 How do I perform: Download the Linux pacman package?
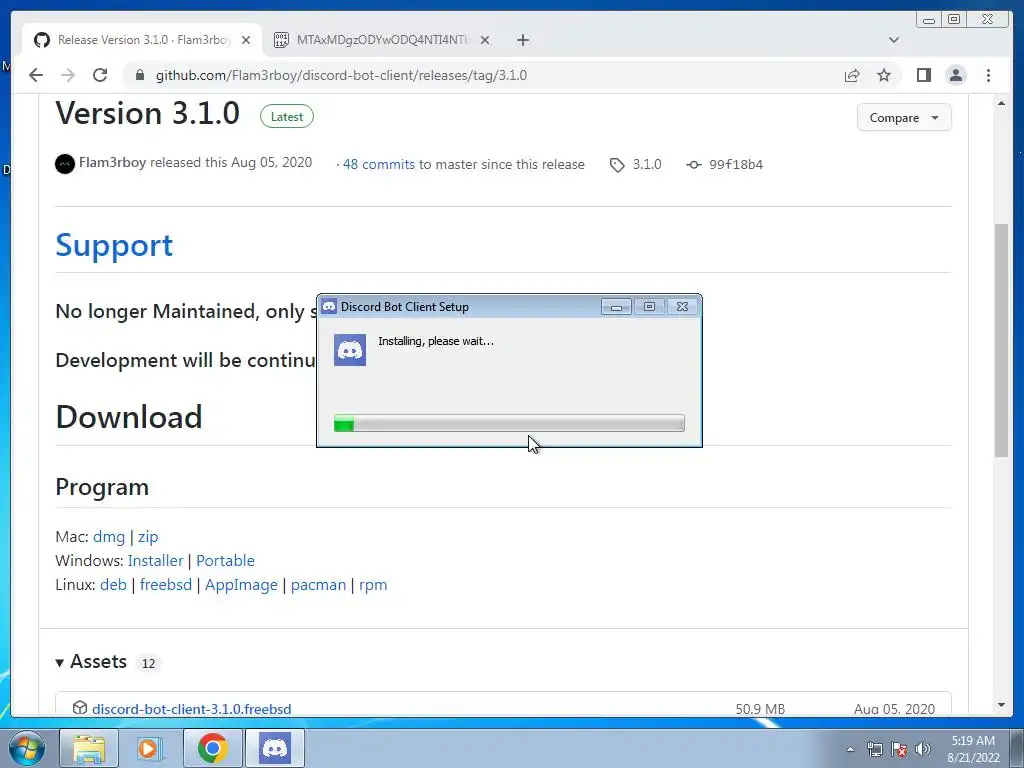click(318, 584)
